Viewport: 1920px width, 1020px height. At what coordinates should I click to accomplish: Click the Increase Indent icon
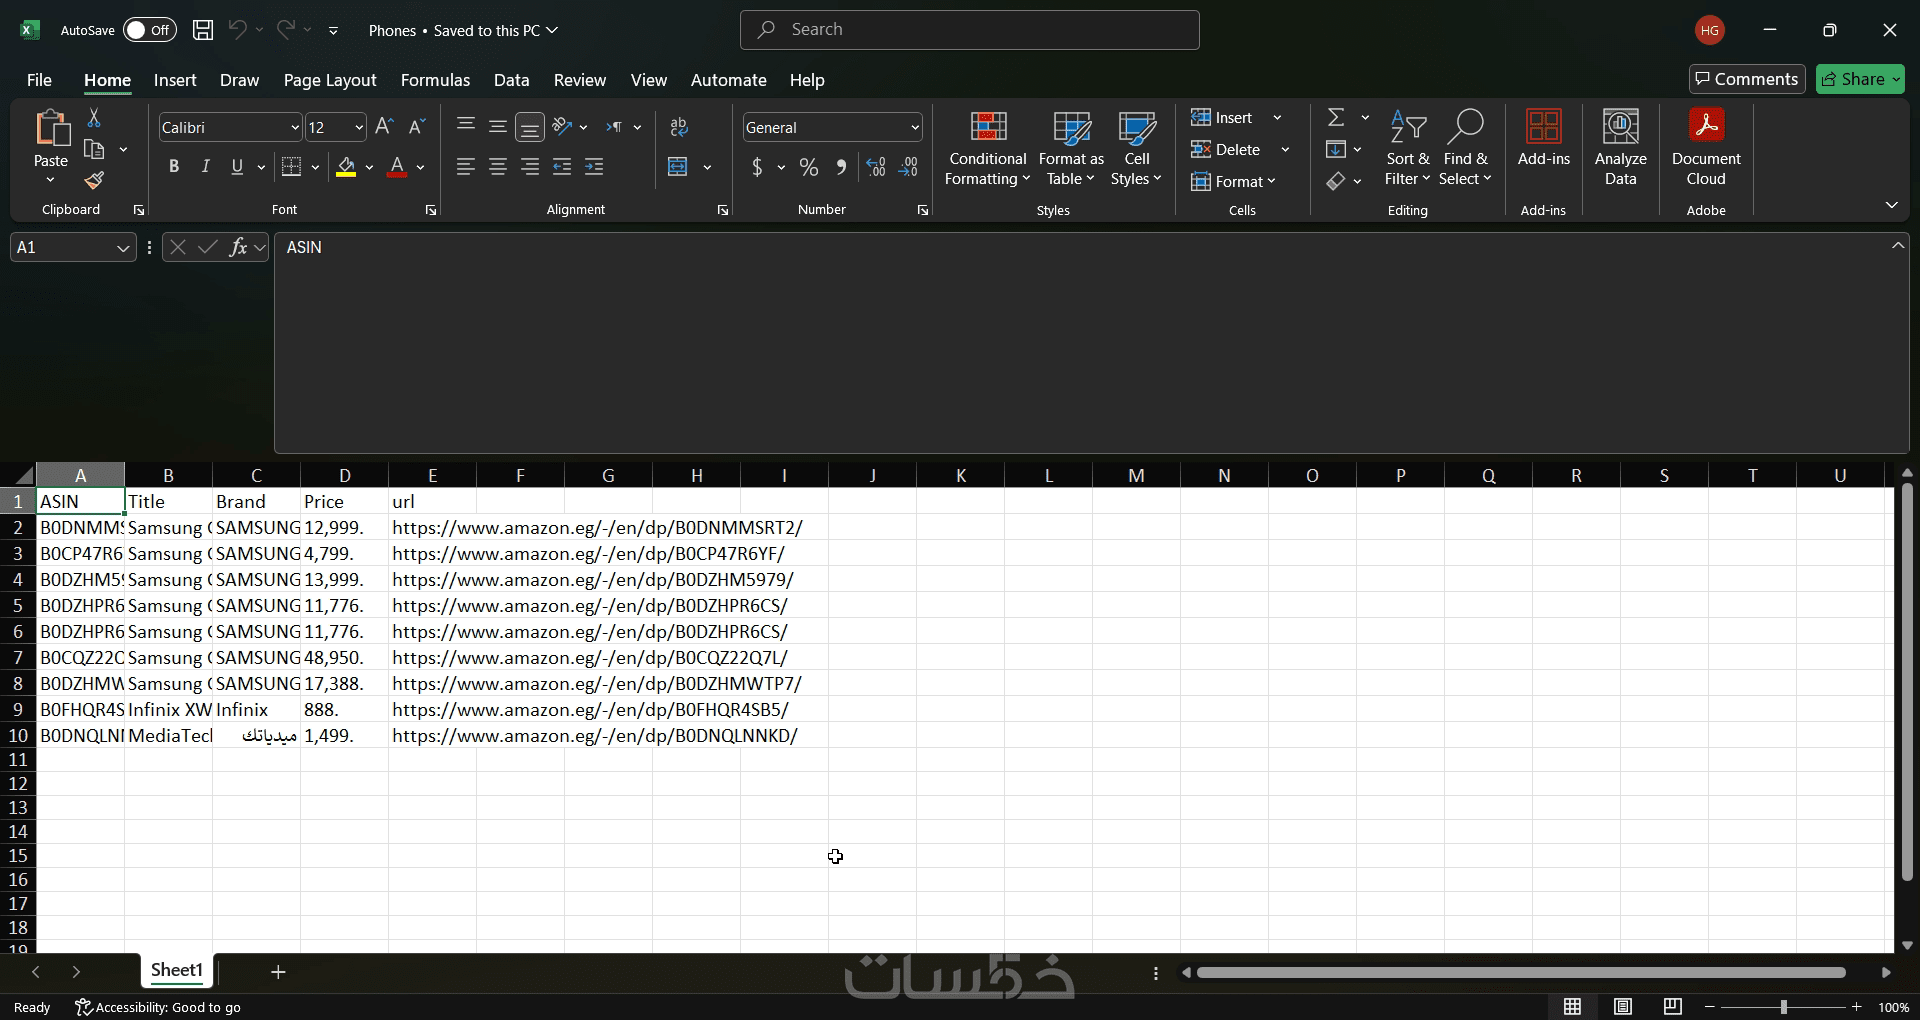594,167
